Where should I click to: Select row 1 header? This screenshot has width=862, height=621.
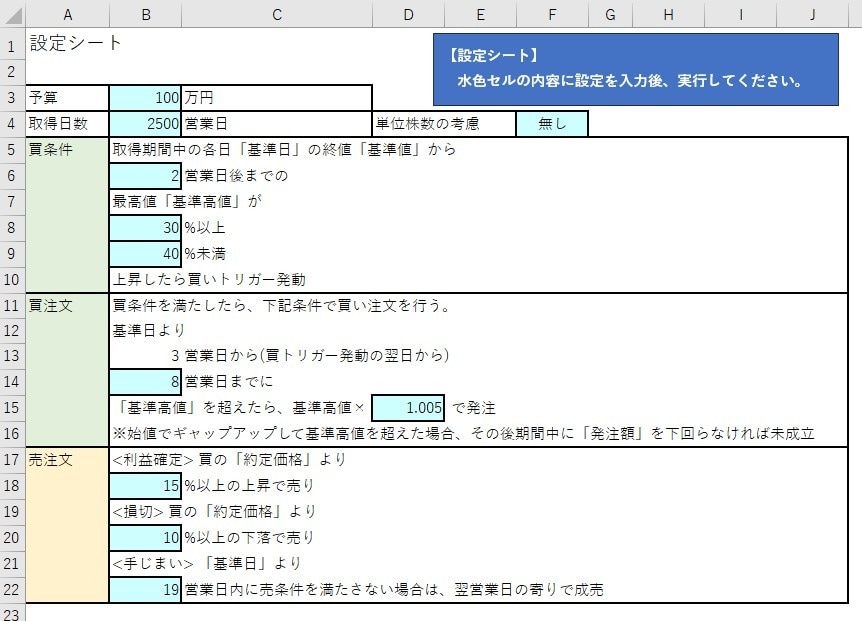click(12, 46)
